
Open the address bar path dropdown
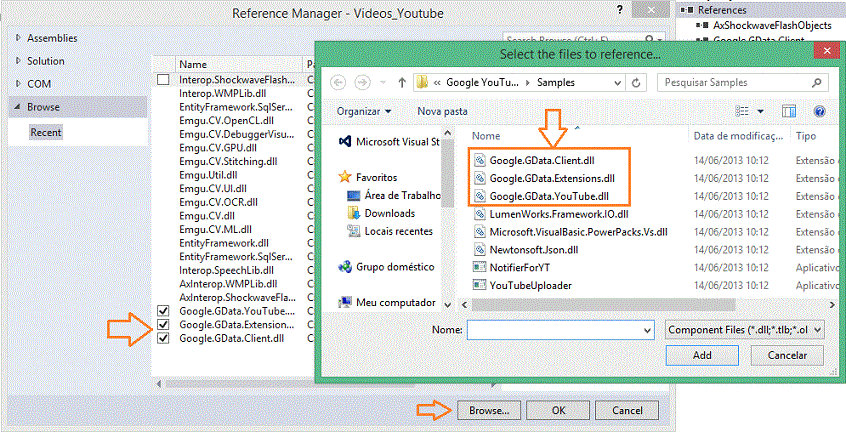(618, 83)
